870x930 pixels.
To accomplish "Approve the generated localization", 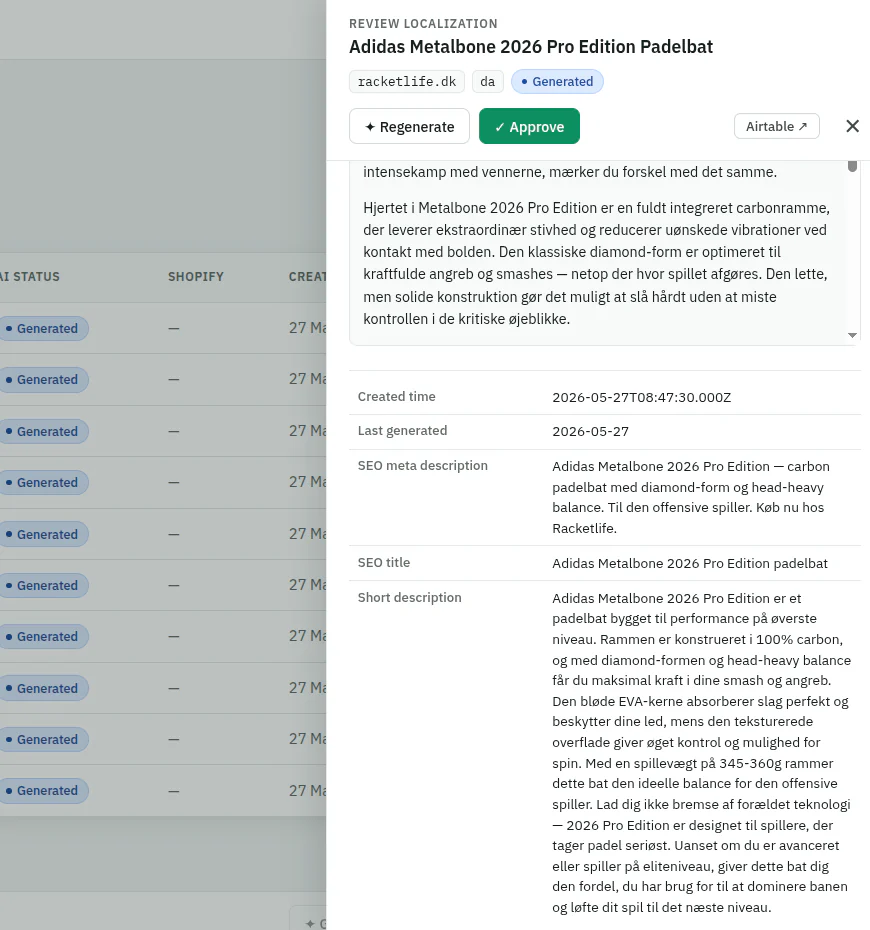I will (x=529, y=126).
